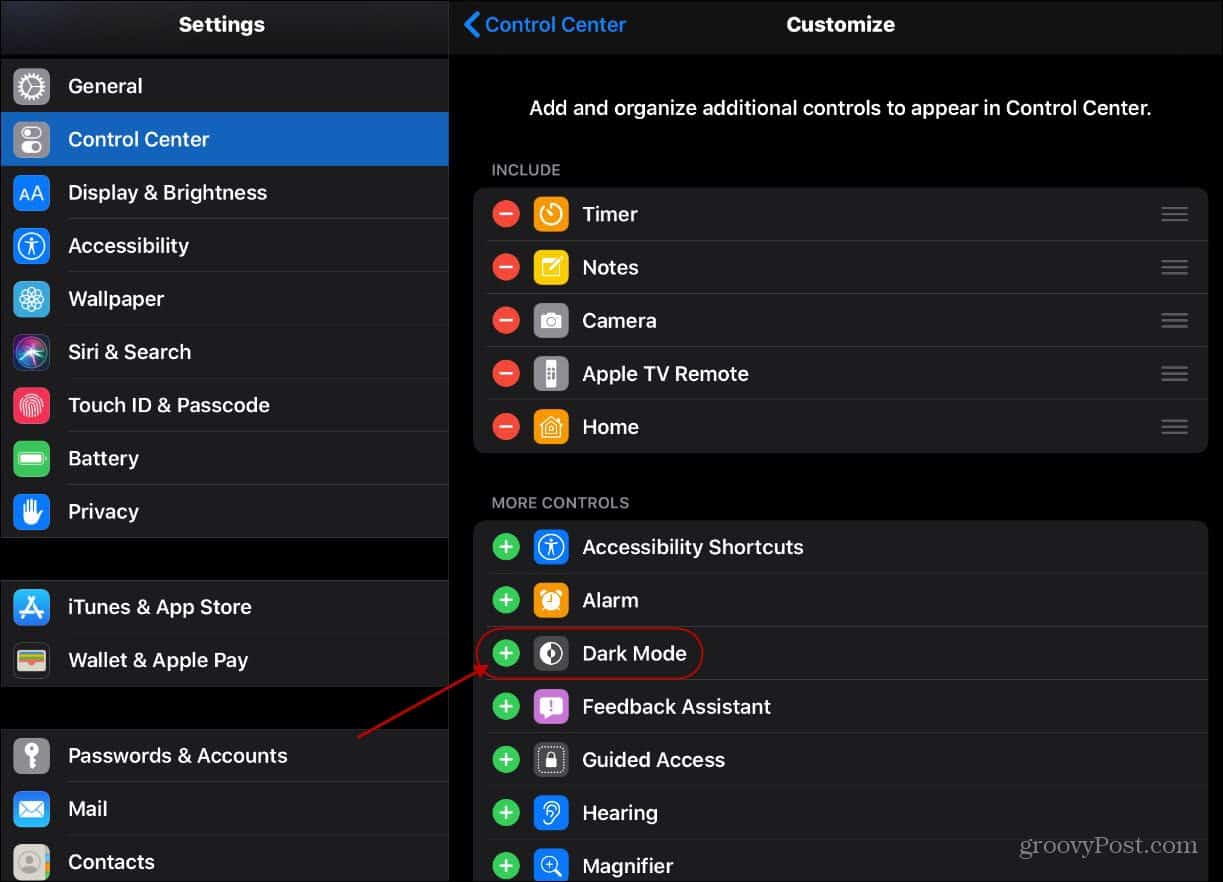The height and width of the screenshot is (882, 1223).
Task: Tap the gray Camera icon
Action: click(x=551, y=320)
